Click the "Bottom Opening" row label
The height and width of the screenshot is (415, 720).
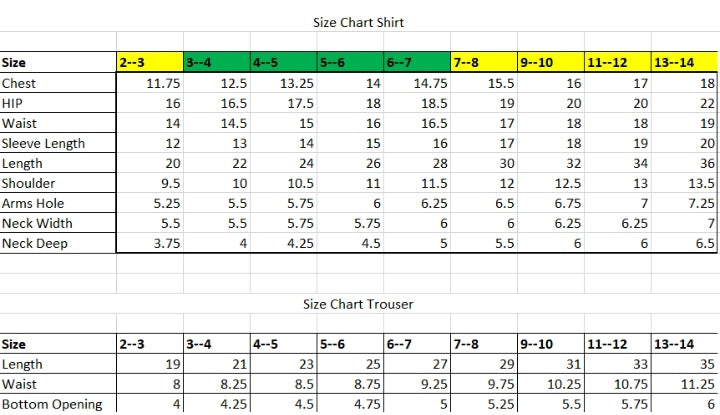click(52, 404)
